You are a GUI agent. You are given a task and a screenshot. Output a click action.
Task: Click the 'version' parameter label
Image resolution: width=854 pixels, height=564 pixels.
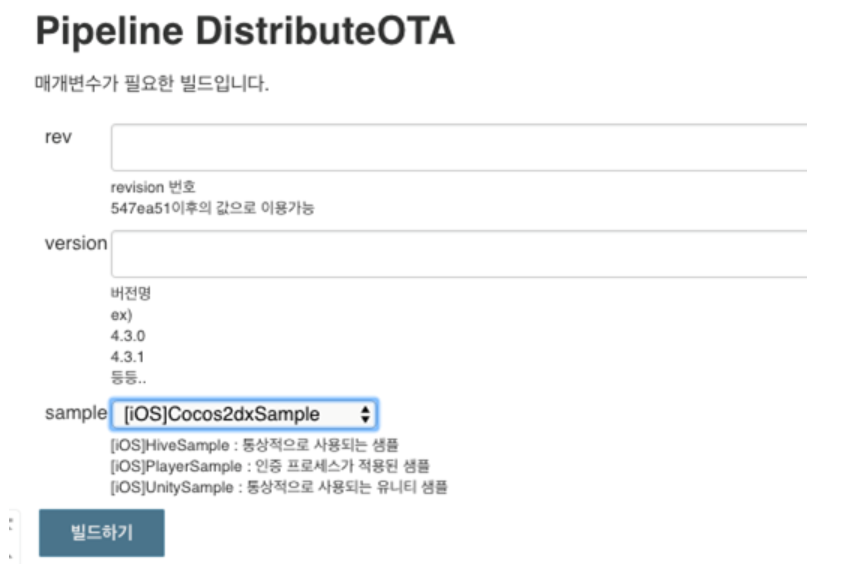pyautogui.click(x=75, y=243)
